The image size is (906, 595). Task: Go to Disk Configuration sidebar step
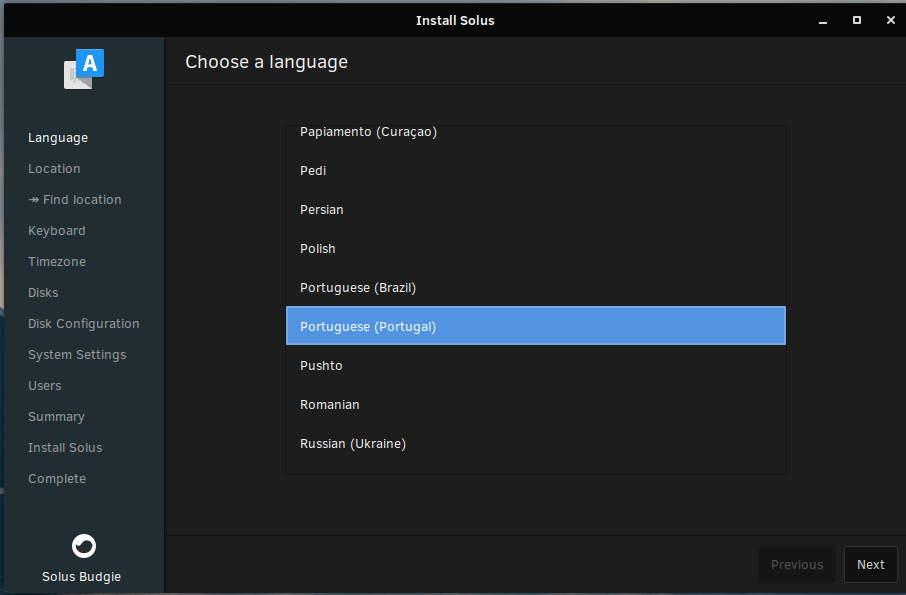click(84, 323)
